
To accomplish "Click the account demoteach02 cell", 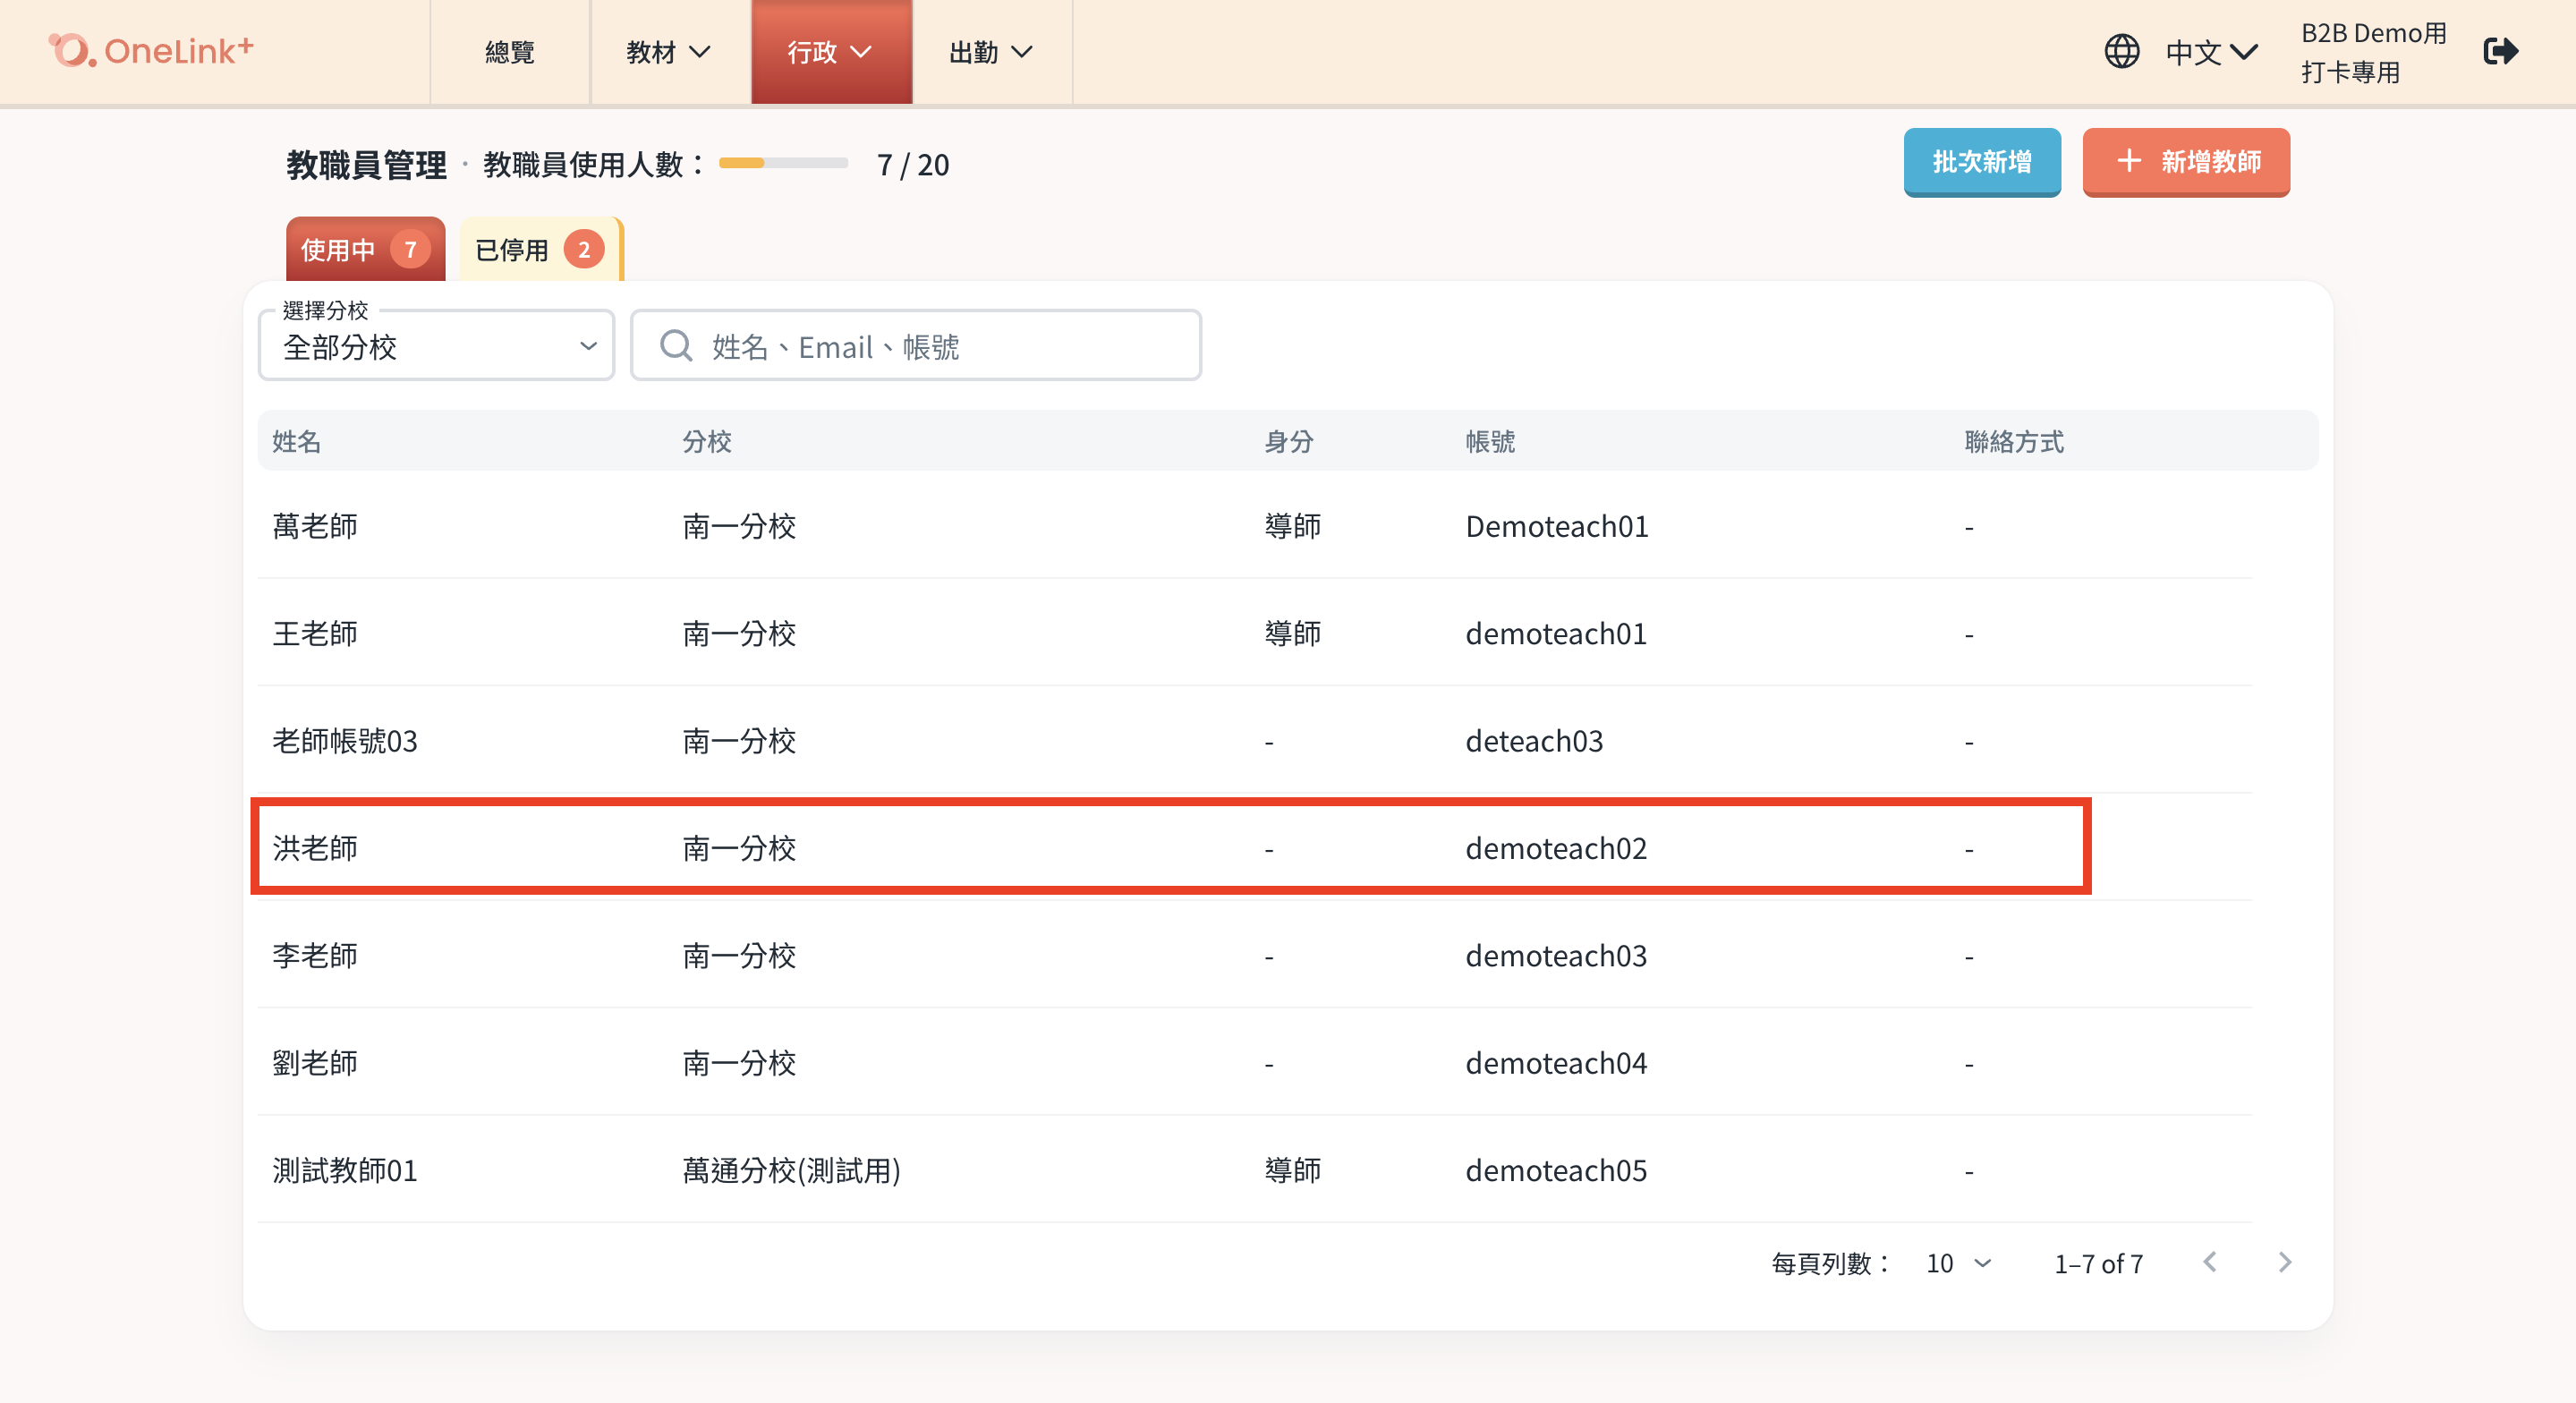I will point(1556,848).
